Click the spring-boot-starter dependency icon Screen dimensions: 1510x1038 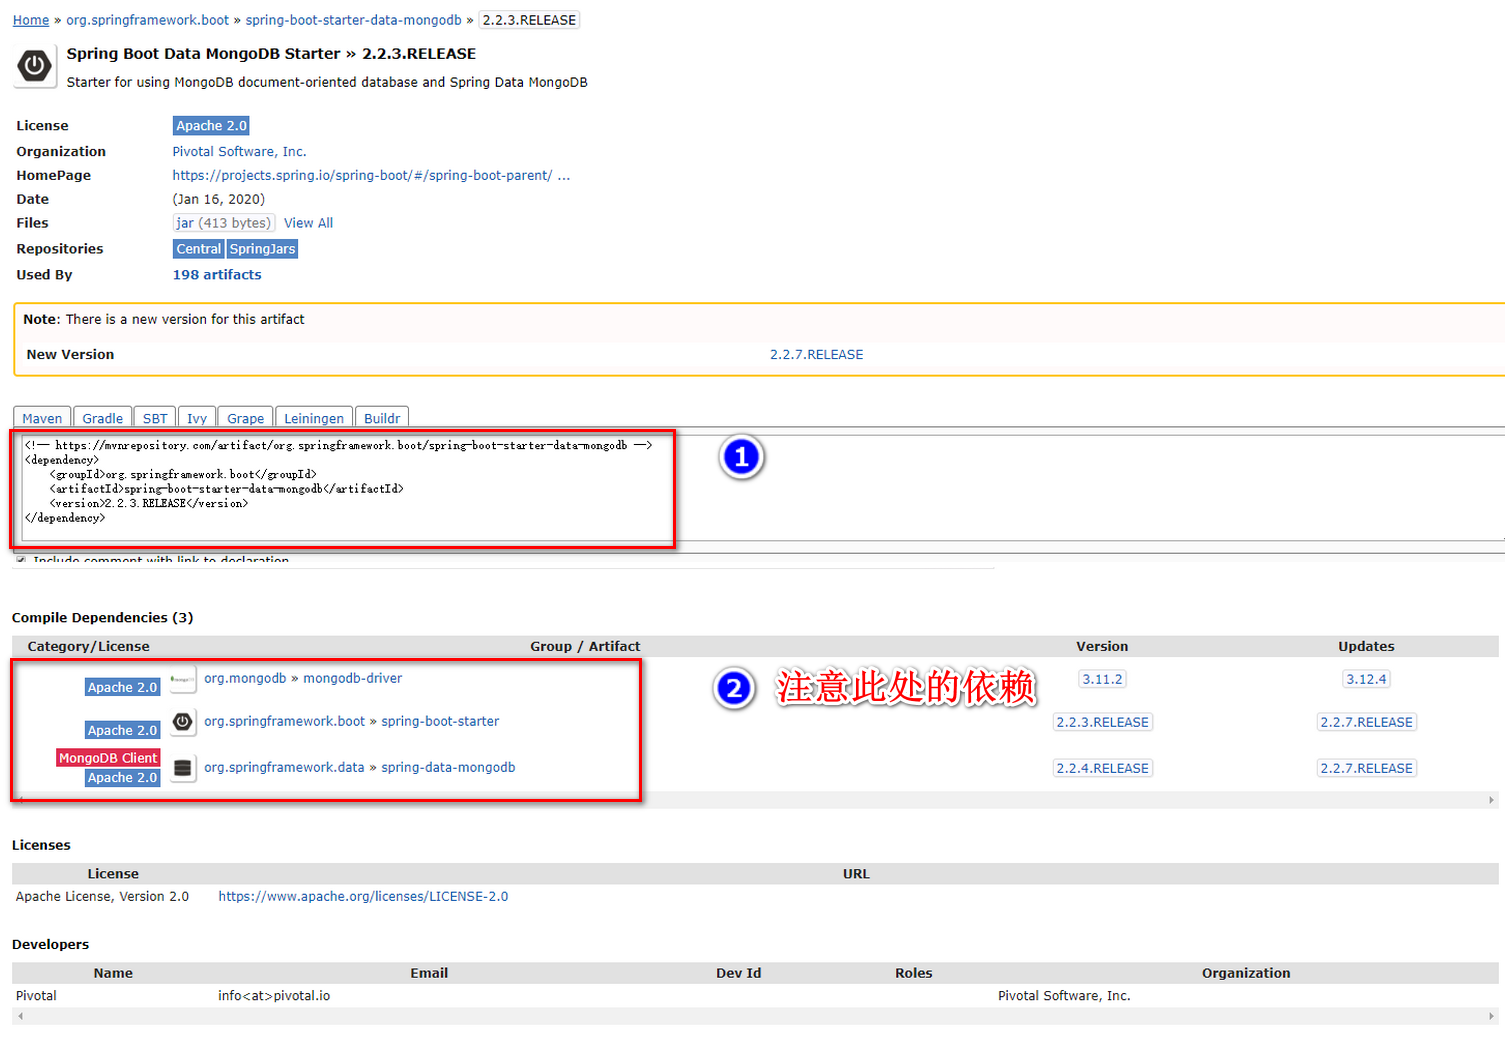pyautogui.click(x=182, y=721)
